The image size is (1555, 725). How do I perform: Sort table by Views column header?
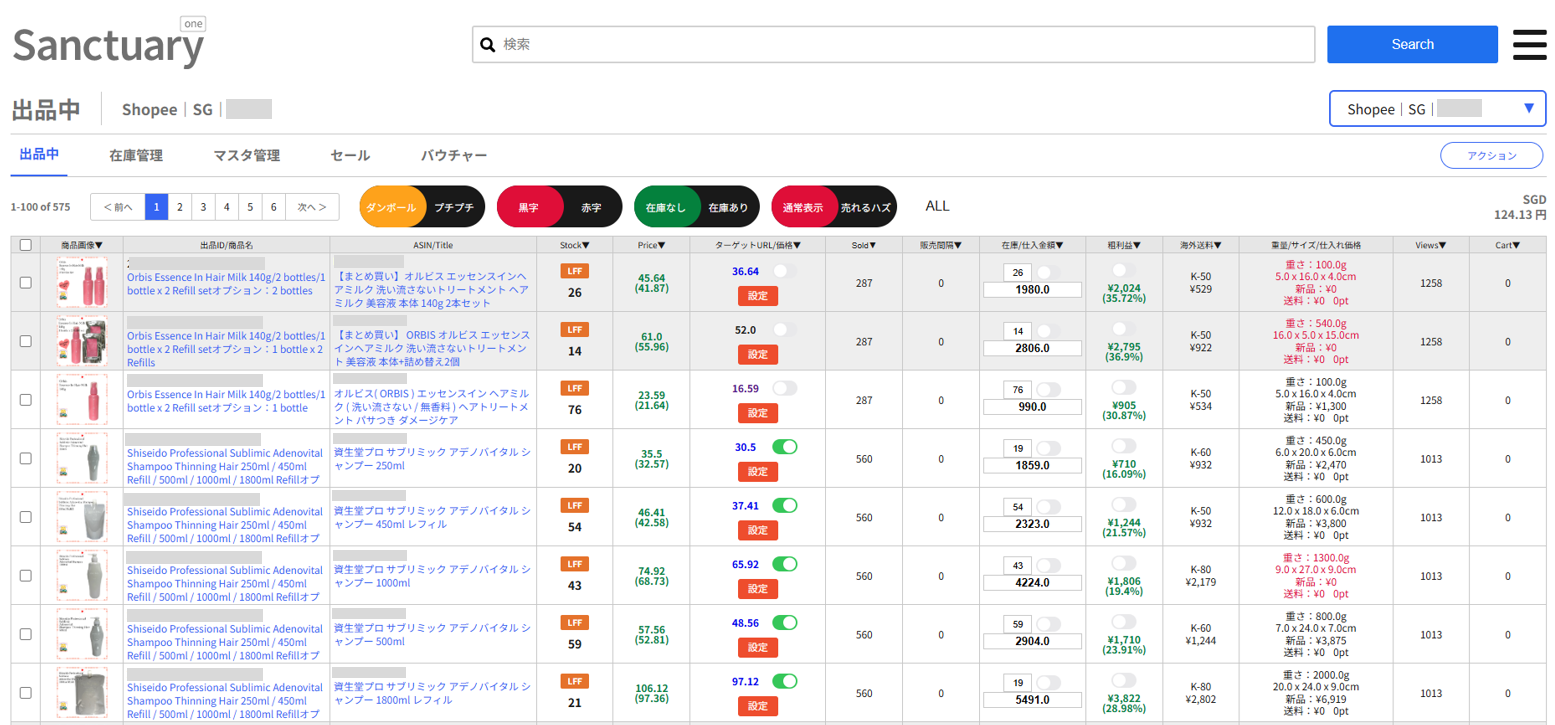1430,244
